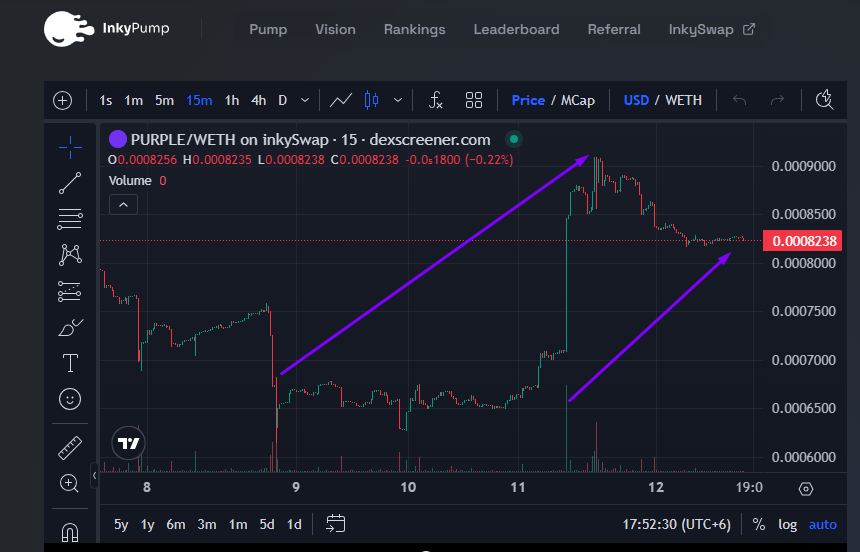Viewport: 860px width, 552px height.
Task: Switch to the D daily timeframe
Action: [282, 100]
